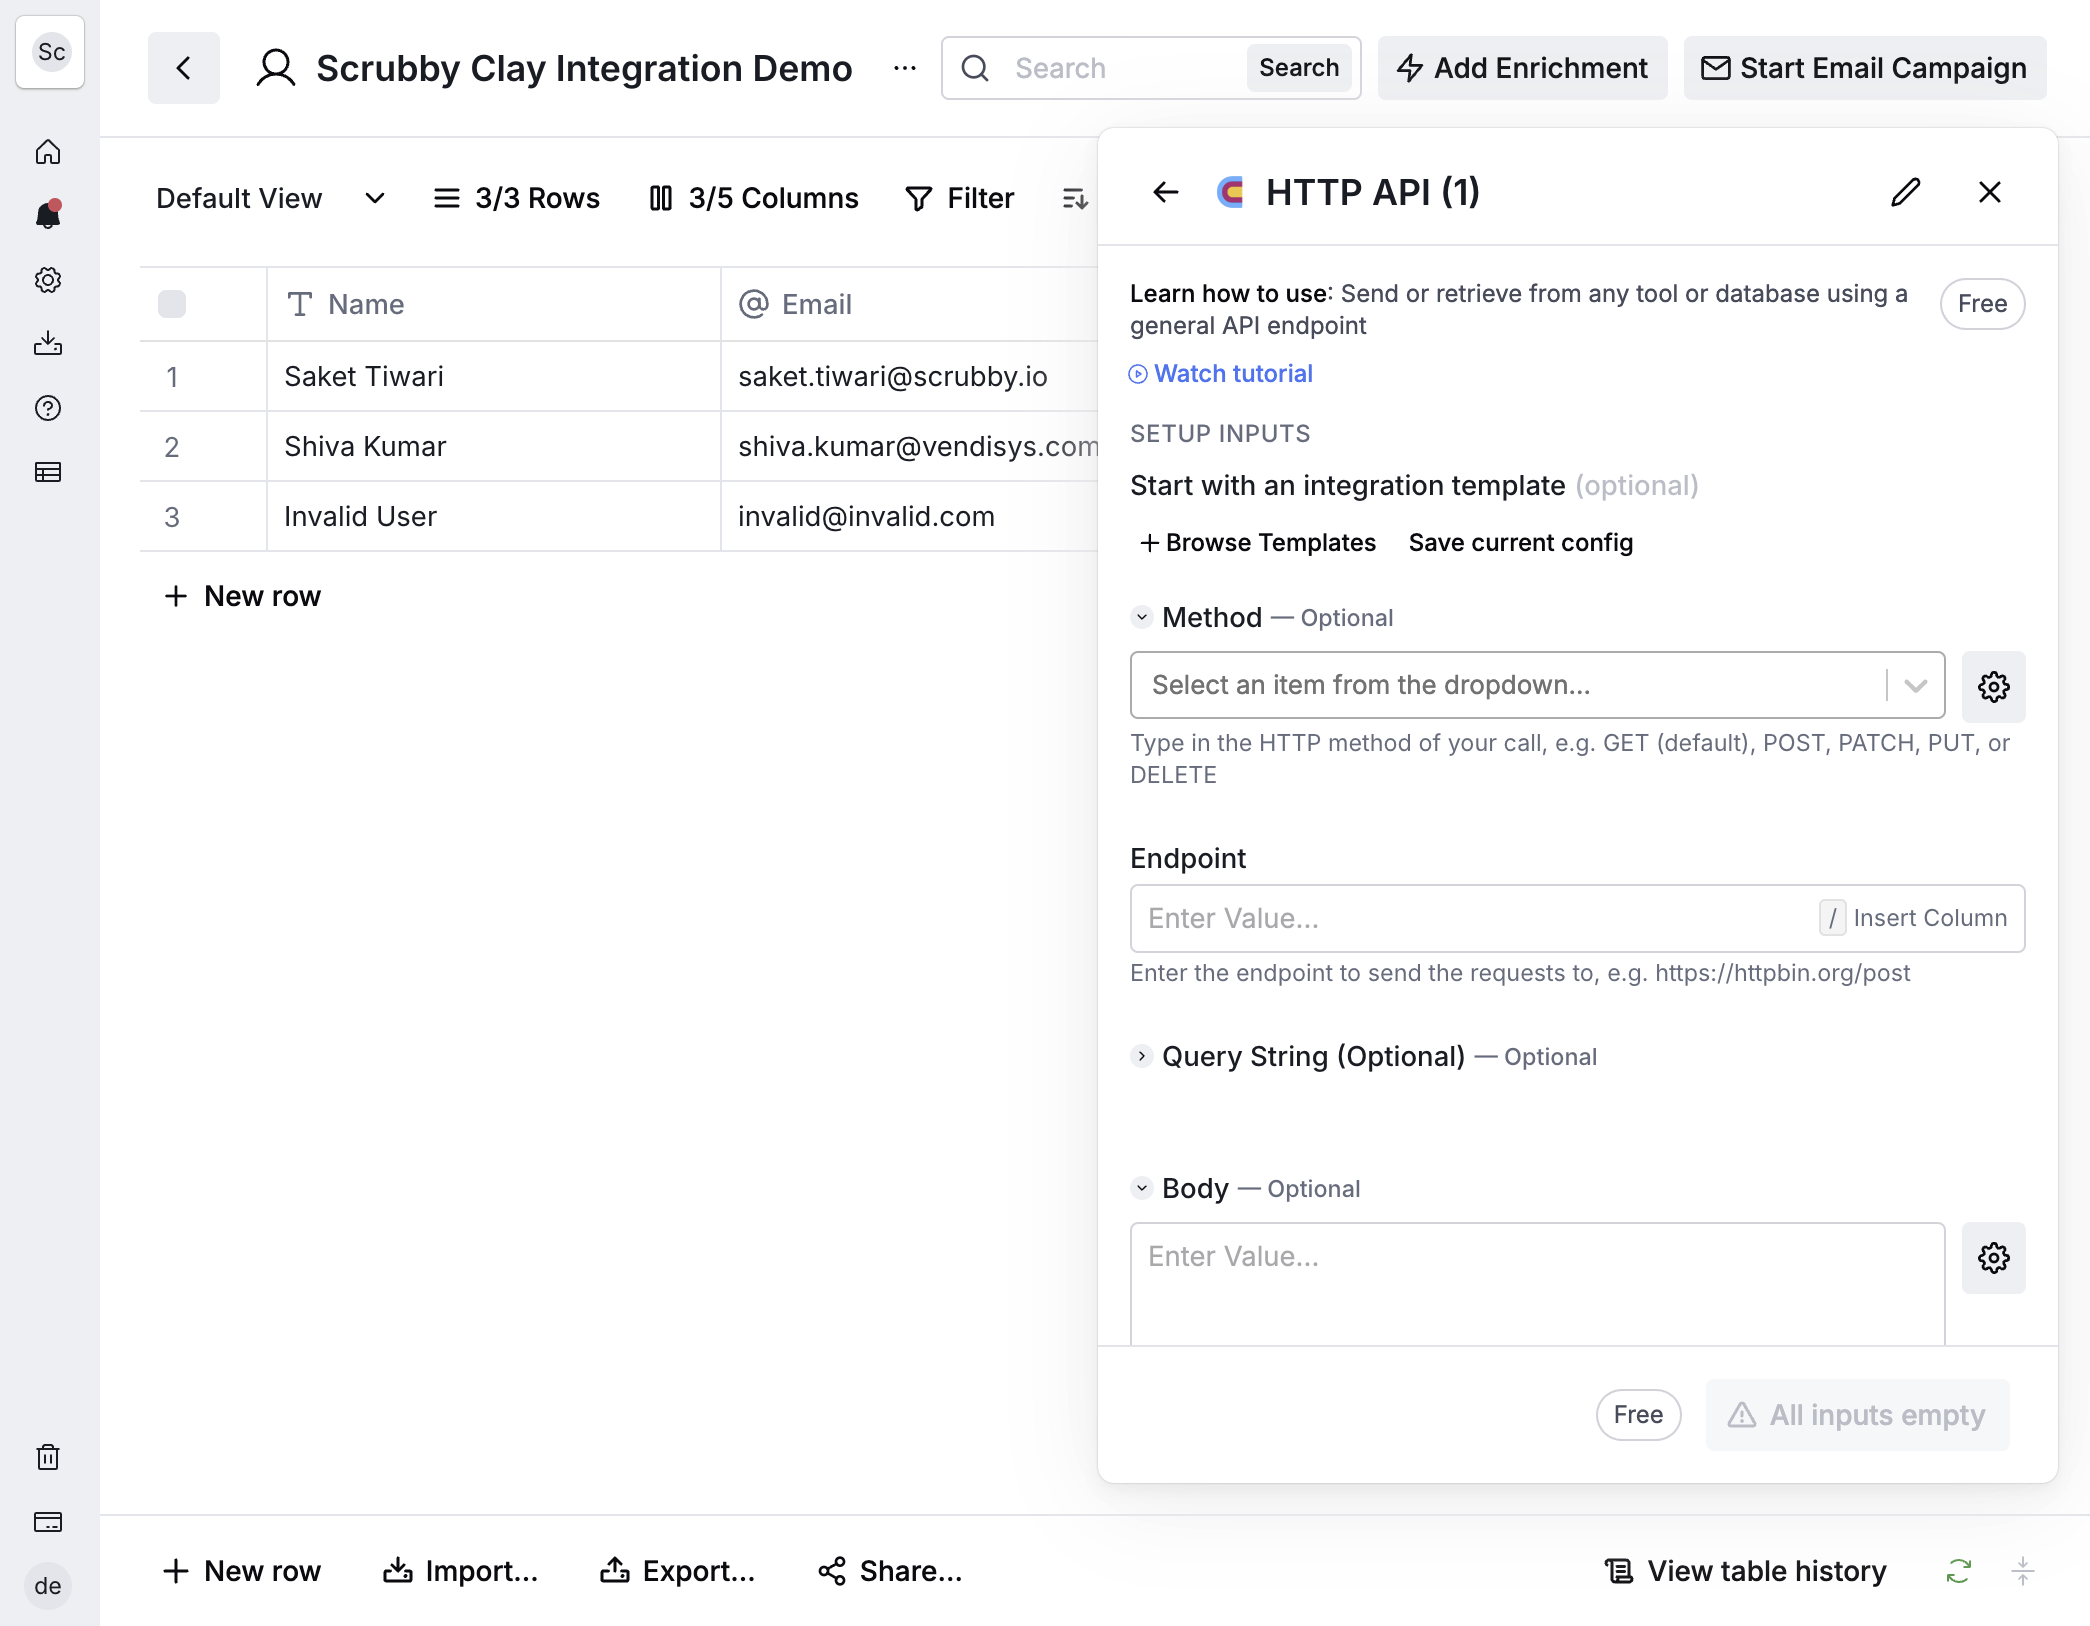Click the collapse icon at bottom right
The width and height of the screenshot is (2090, 1626).
tap(2023, 1571)
